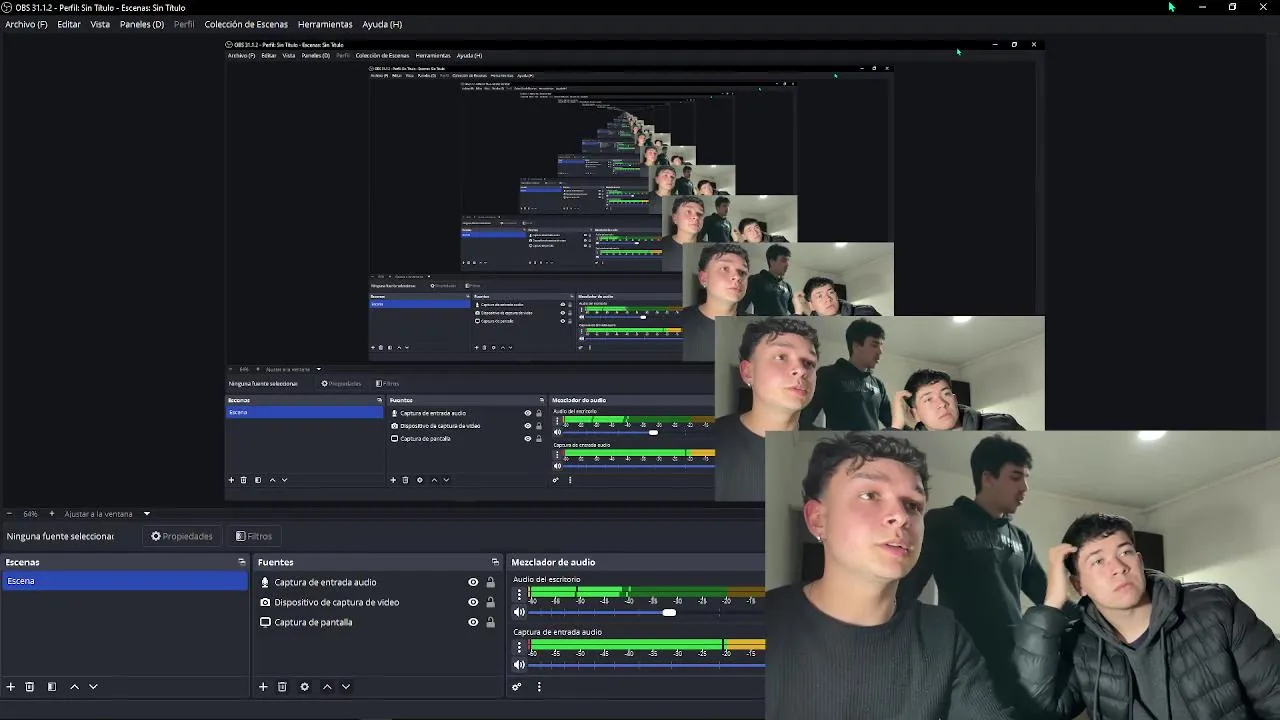Open advanced audio properties gears icon
1280x720 pixels.
pos(517,687)
